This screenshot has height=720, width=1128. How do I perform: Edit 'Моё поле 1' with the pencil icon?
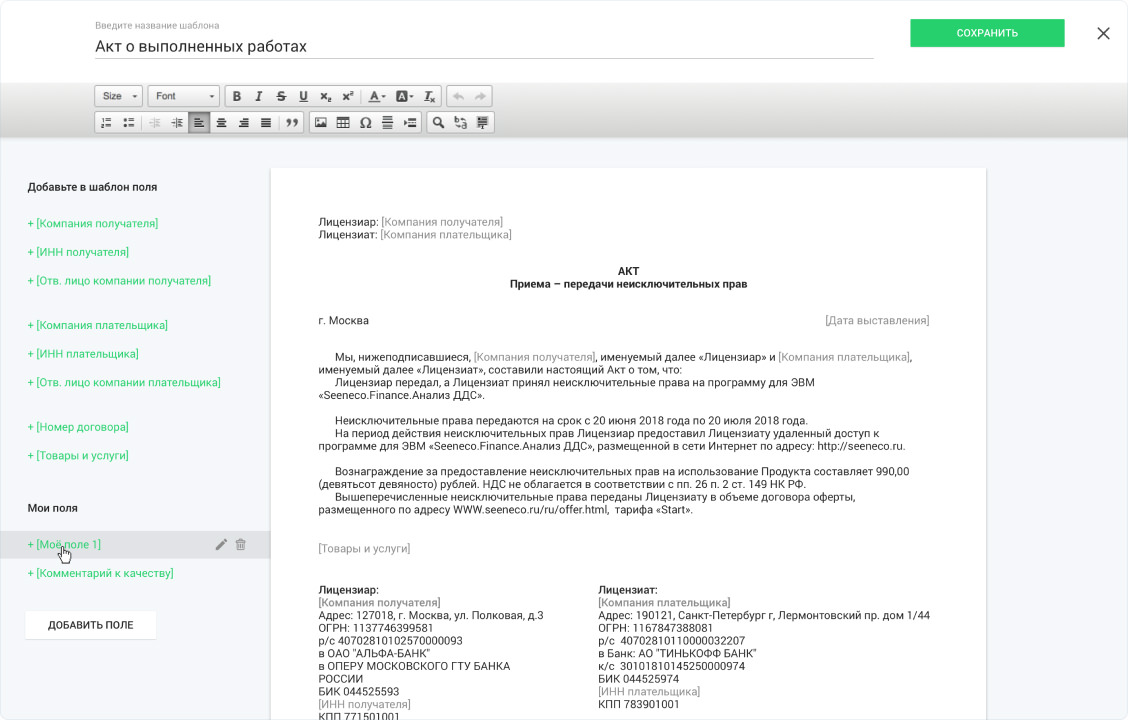click(221, 545)
